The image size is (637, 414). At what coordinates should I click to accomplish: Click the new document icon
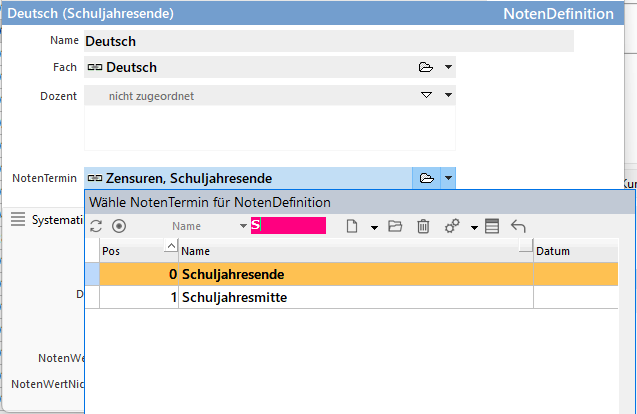(x=352, y=226)
